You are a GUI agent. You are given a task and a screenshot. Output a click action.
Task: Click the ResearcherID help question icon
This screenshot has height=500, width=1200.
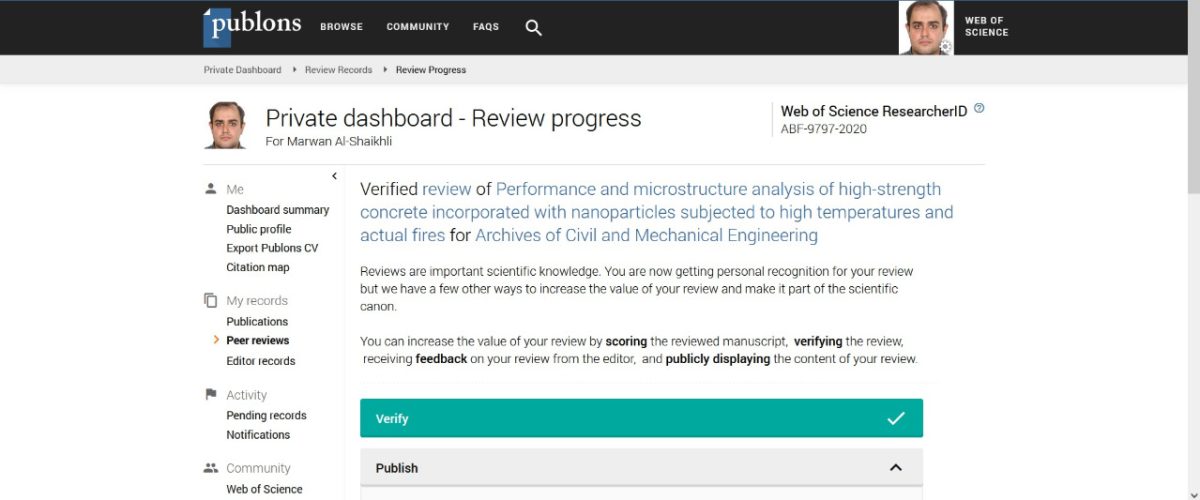(979, 108)
